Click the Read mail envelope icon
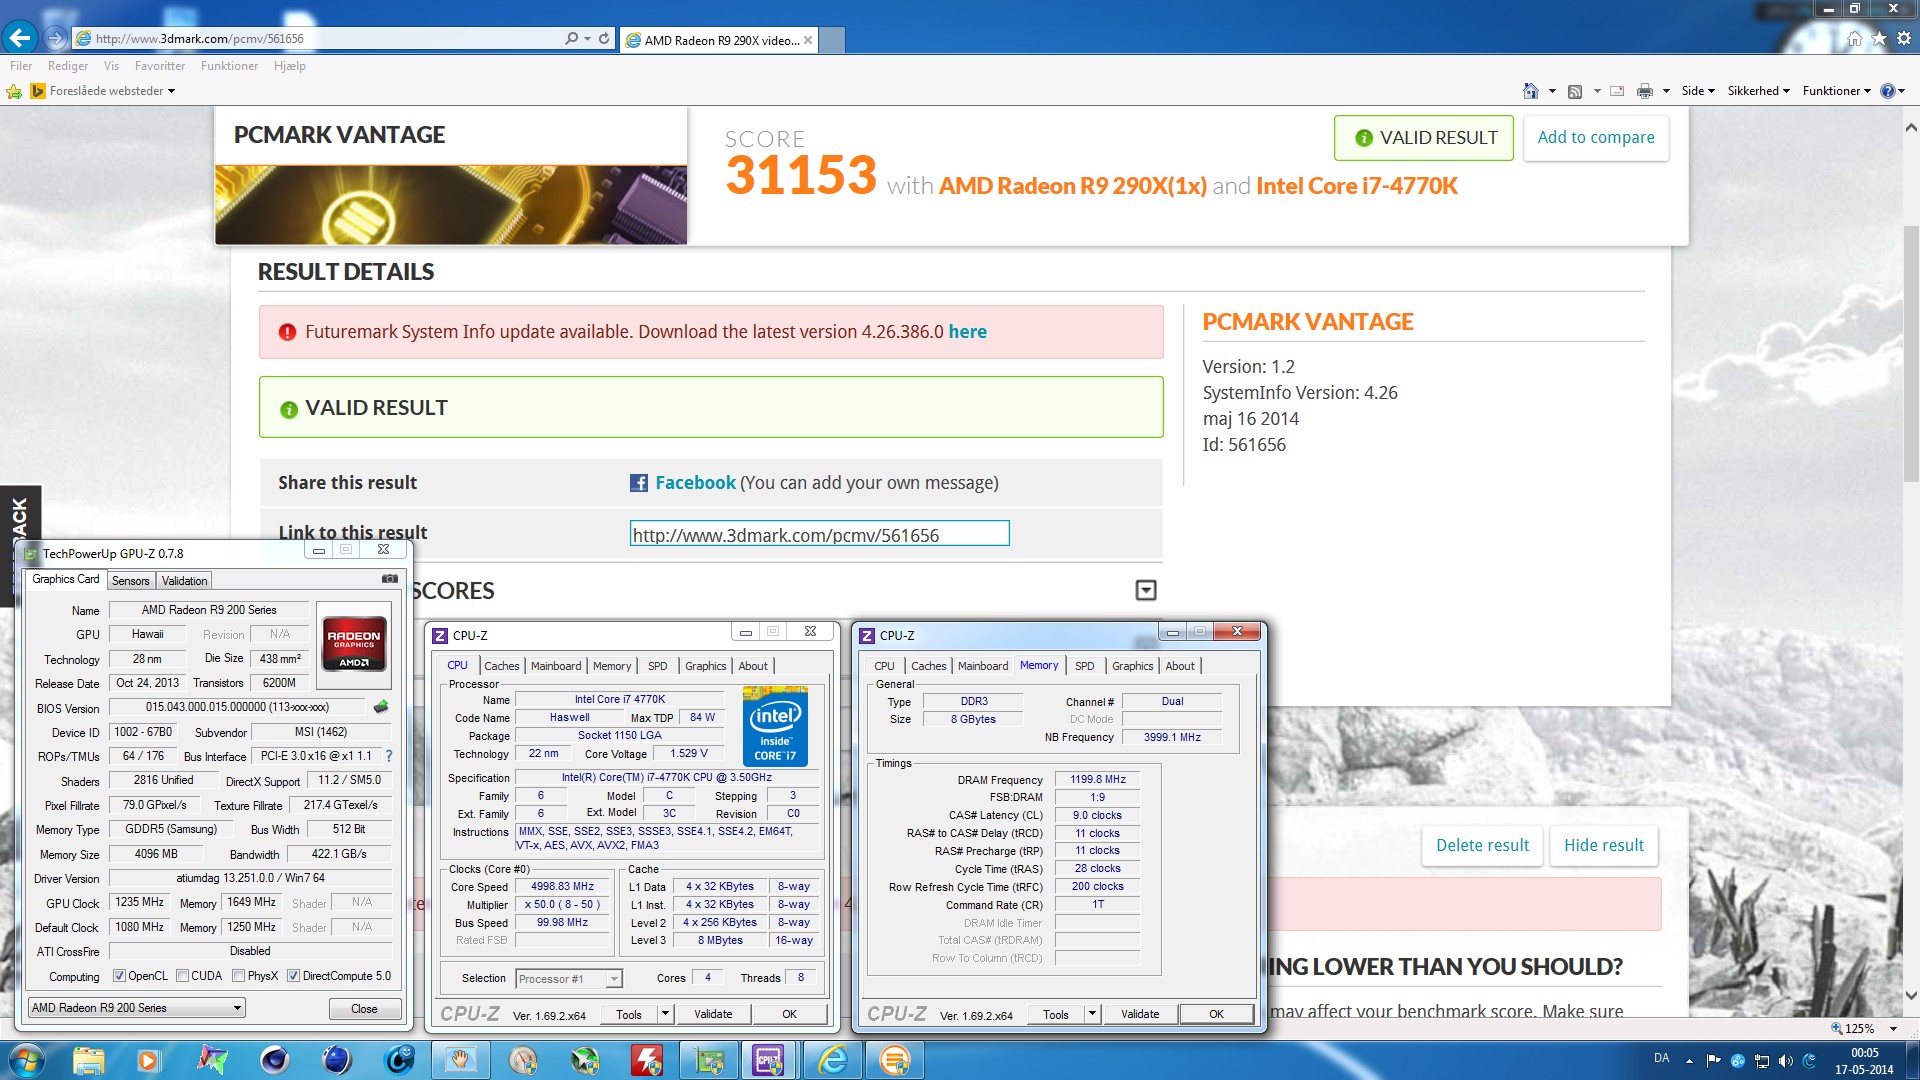The width and height of the screenshot is (1920, 1080). coord(1617,91)
